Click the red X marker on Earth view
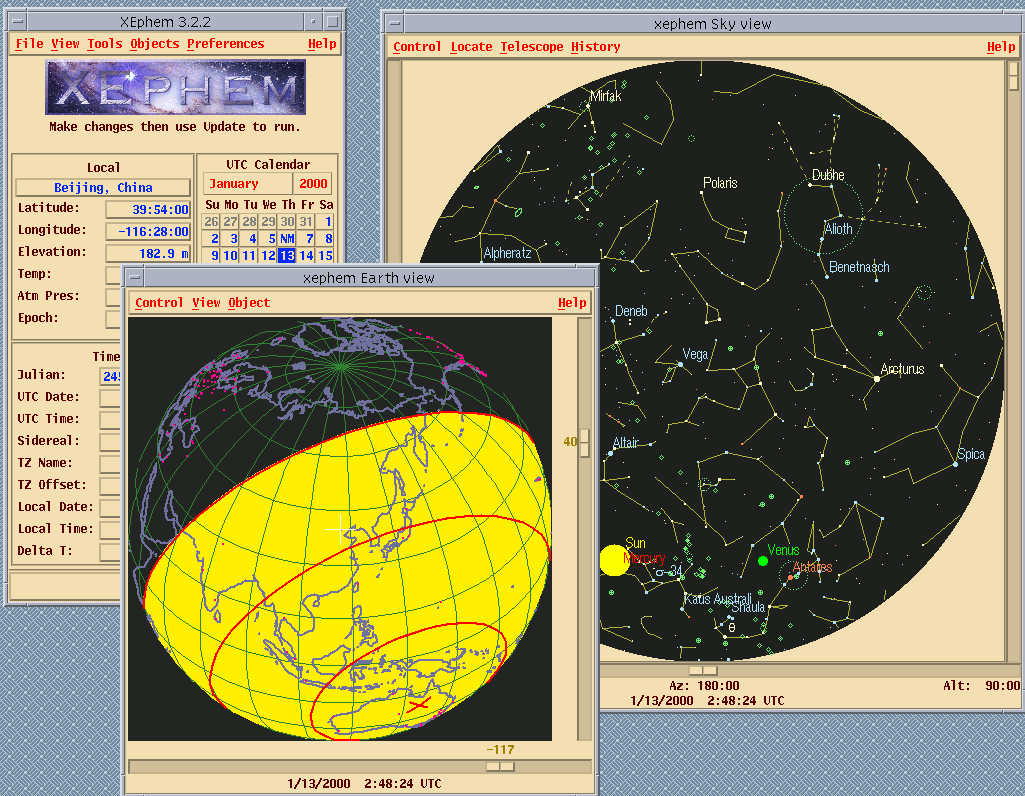This screenshot has height=796, width=1025. (x=419, y=705)
